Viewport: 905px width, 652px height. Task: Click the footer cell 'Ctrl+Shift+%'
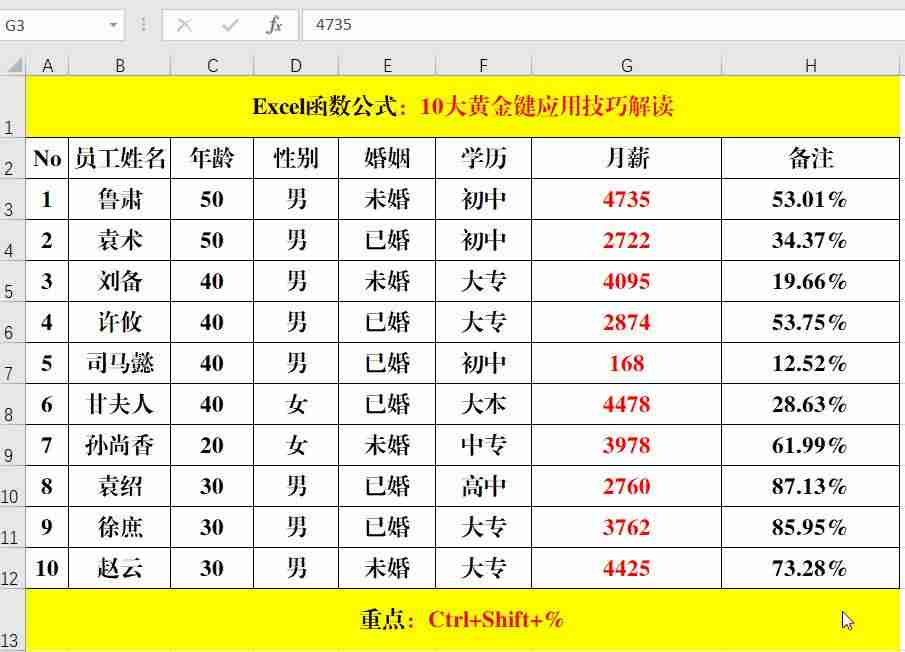pyautogui.click(x=462, y=620)
